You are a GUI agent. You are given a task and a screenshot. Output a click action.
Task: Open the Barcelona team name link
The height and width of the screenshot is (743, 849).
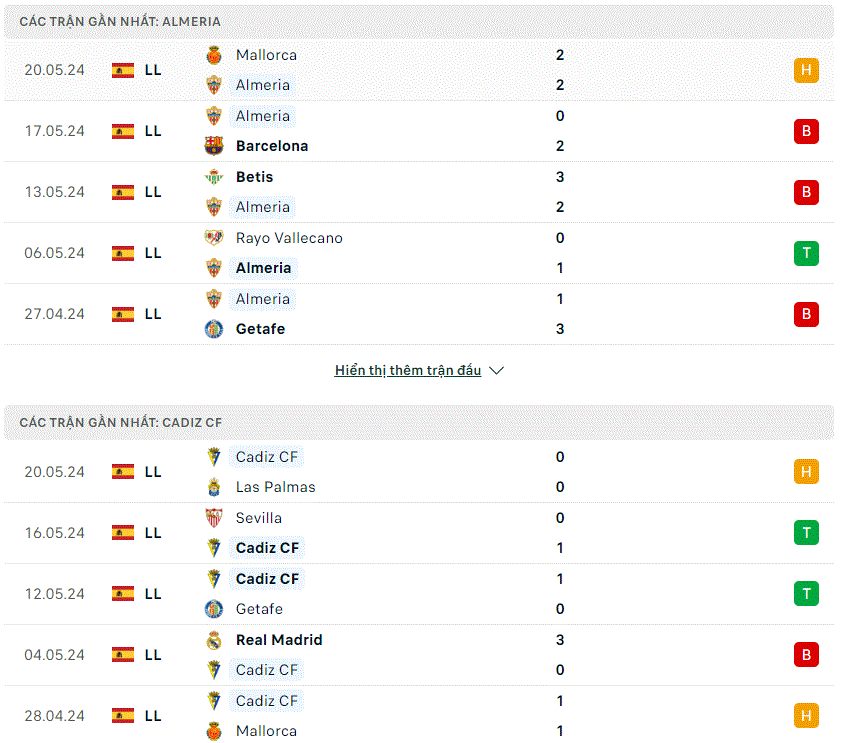(x=272, y=146)
